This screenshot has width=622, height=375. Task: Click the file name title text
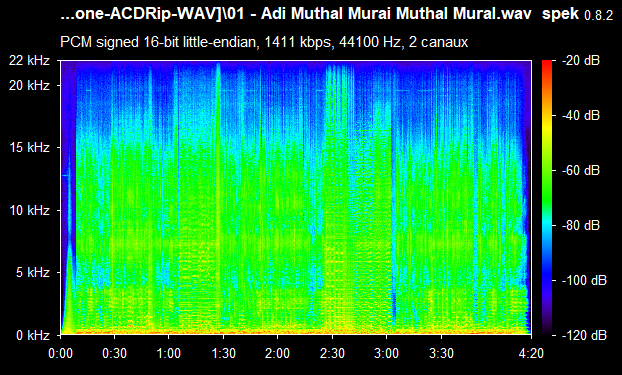coord(296,14)
